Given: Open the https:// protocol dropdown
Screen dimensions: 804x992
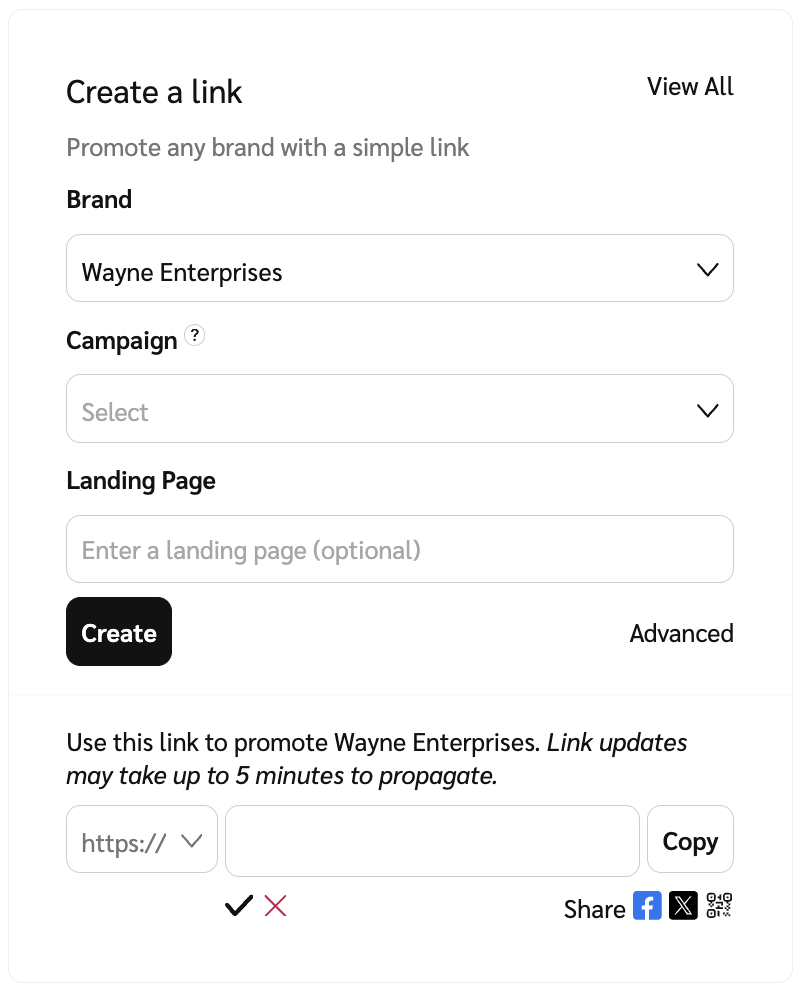Looking at the screenshot, I should pyautogui.click(x=141, y=841).
